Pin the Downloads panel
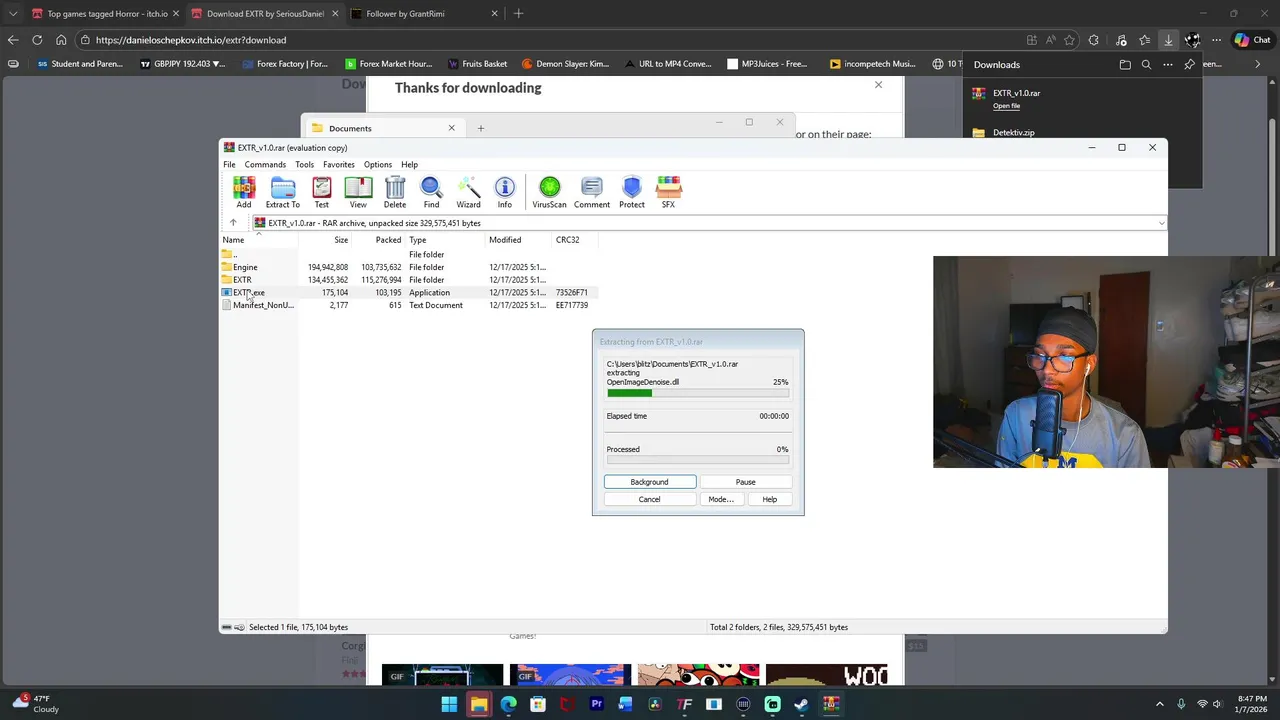The height and width of the screenshot is (720, 1280). point(1189,64)
